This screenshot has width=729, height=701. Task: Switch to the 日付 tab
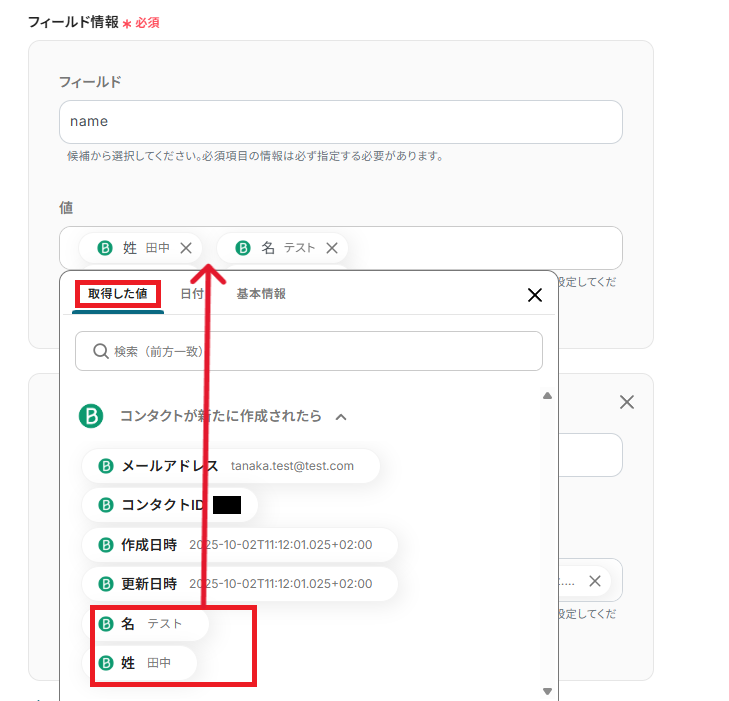(x=192, y=294)
